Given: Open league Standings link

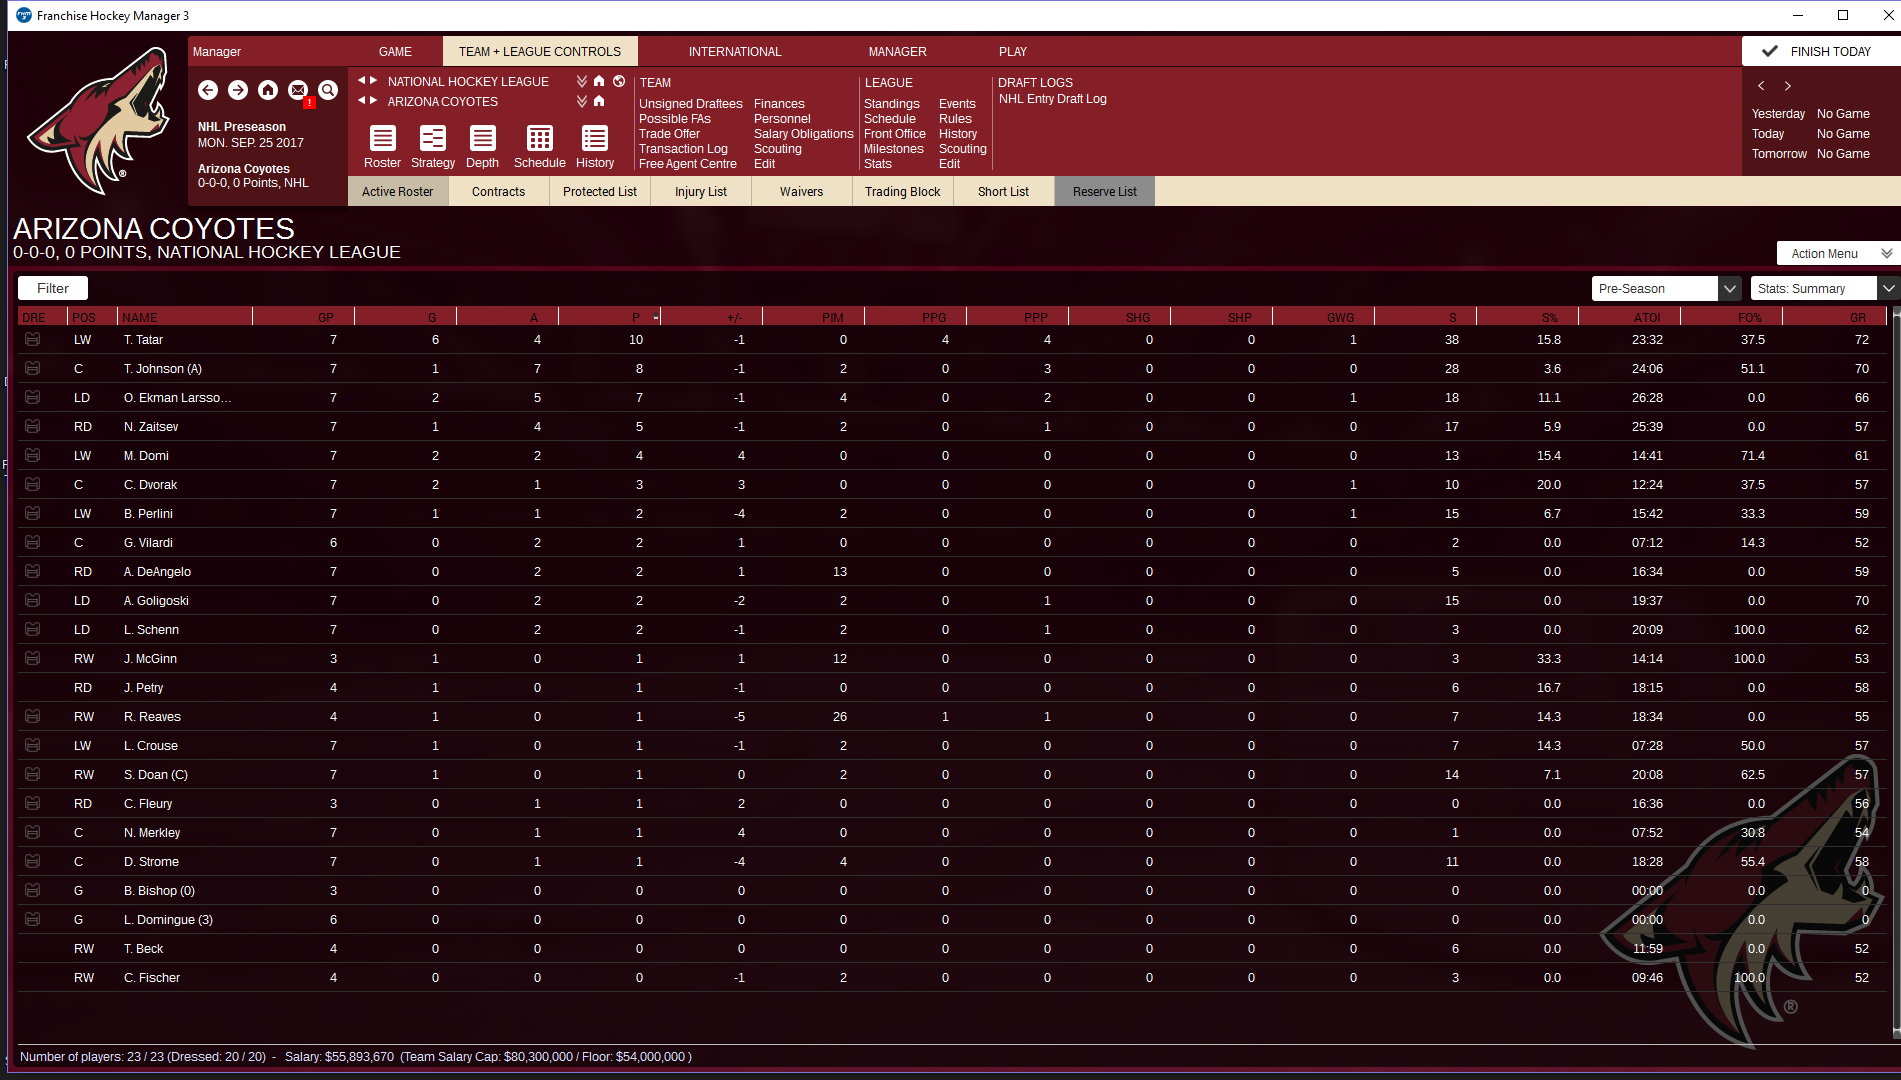Looking at the screenshot, I should 892,104.
